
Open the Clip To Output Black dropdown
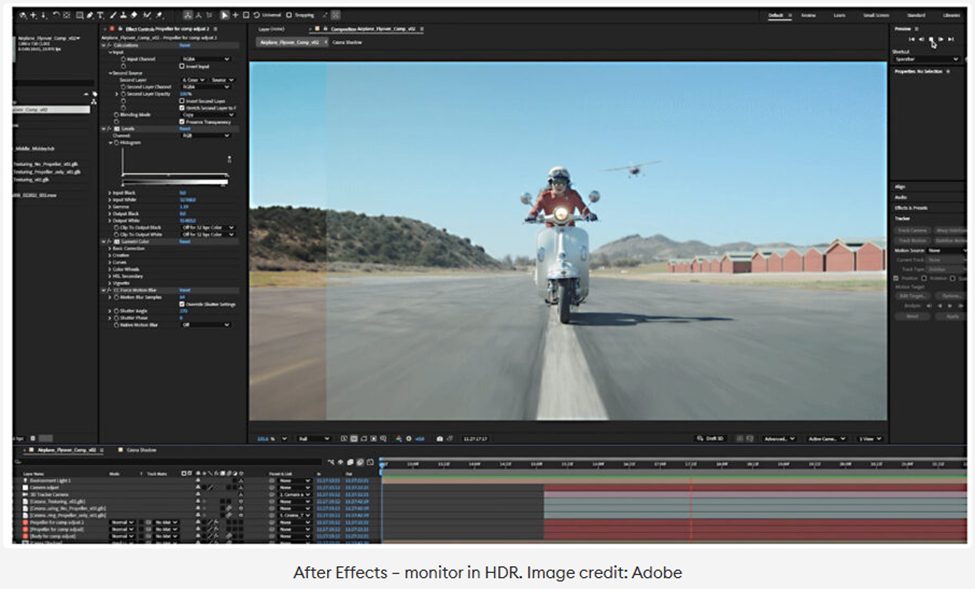208,228
